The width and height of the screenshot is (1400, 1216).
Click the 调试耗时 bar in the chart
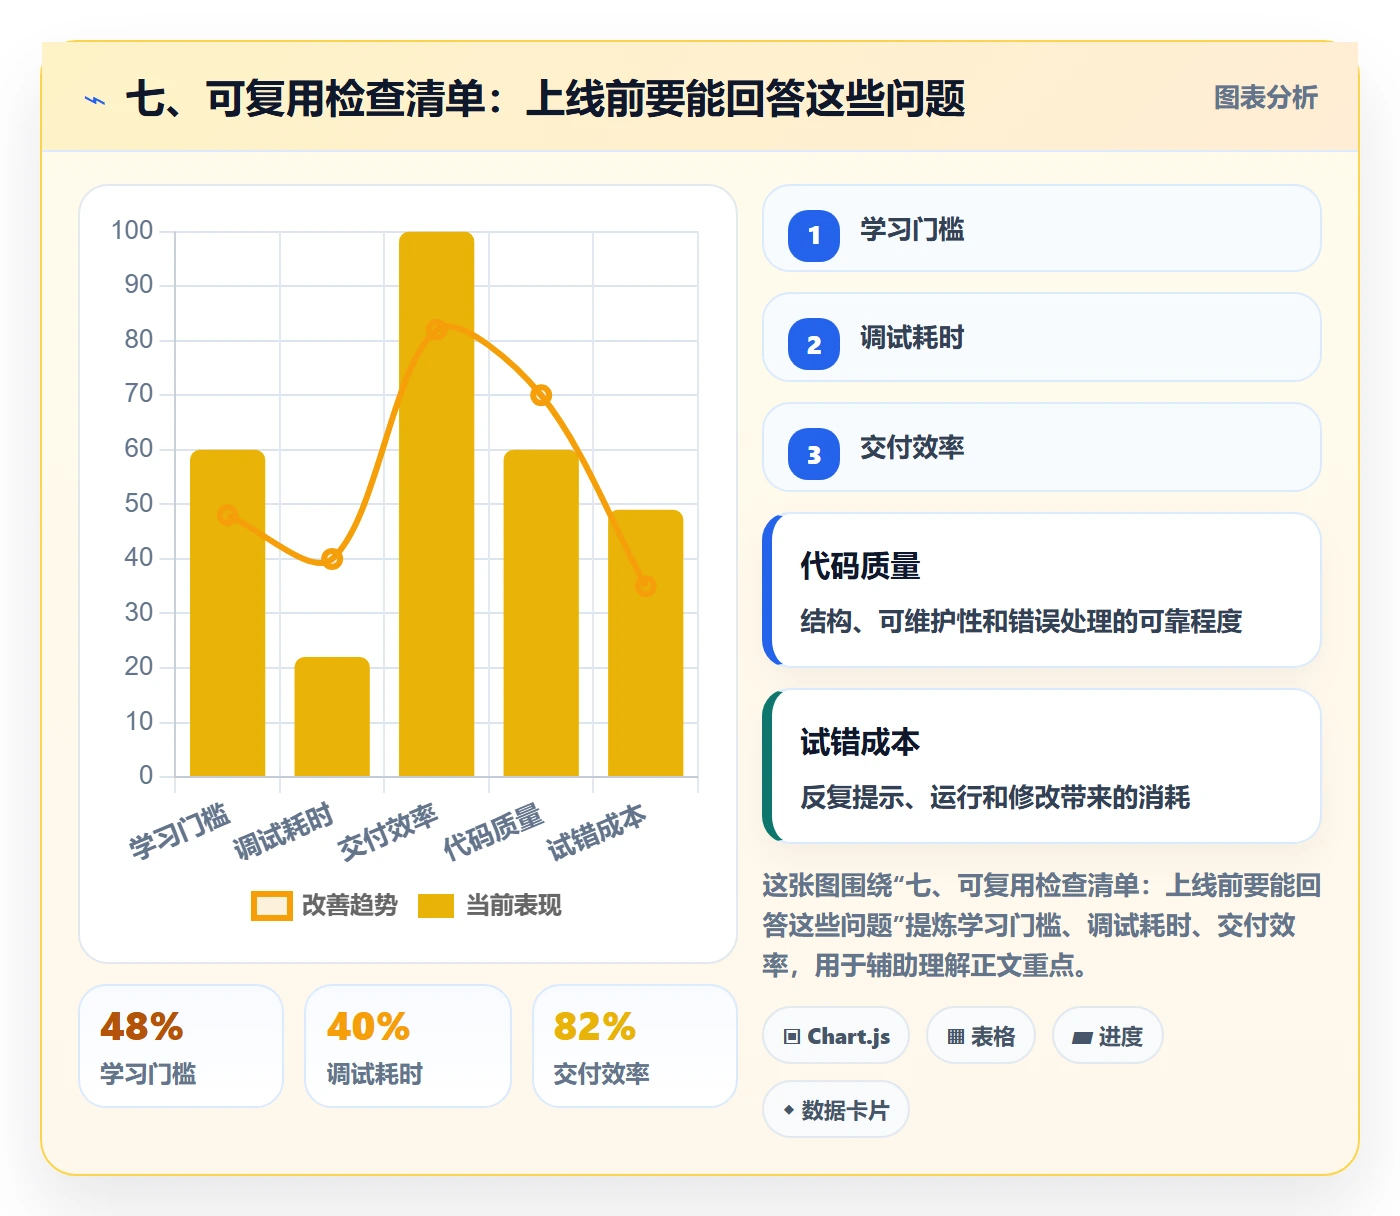(332, 716)
